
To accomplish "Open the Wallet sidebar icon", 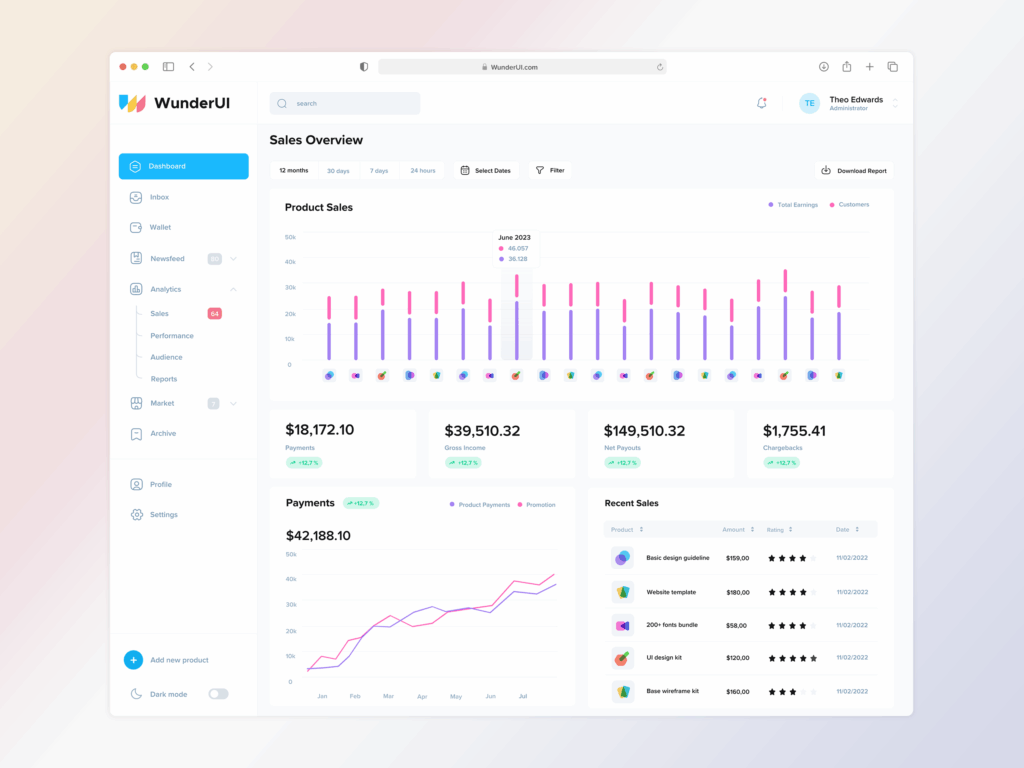I will 136,227.
